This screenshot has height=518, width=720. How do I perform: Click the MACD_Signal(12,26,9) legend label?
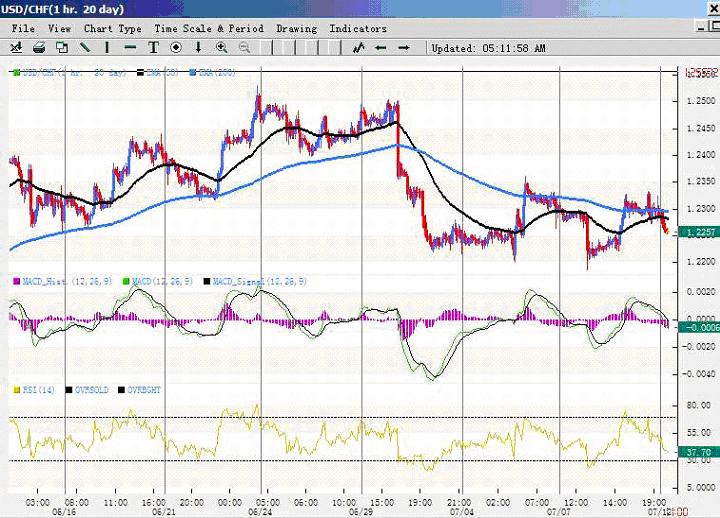click(237, 283)
